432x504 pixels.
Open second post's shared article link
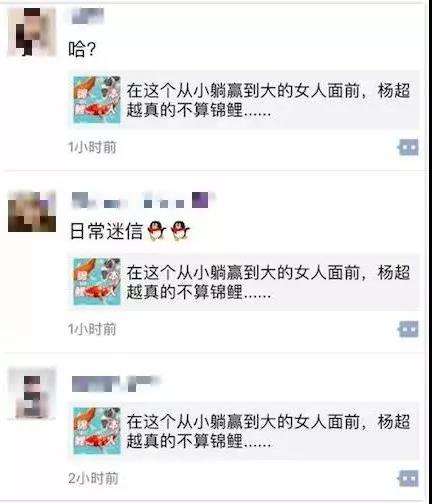pyautogui.click(x=244, y=282)
